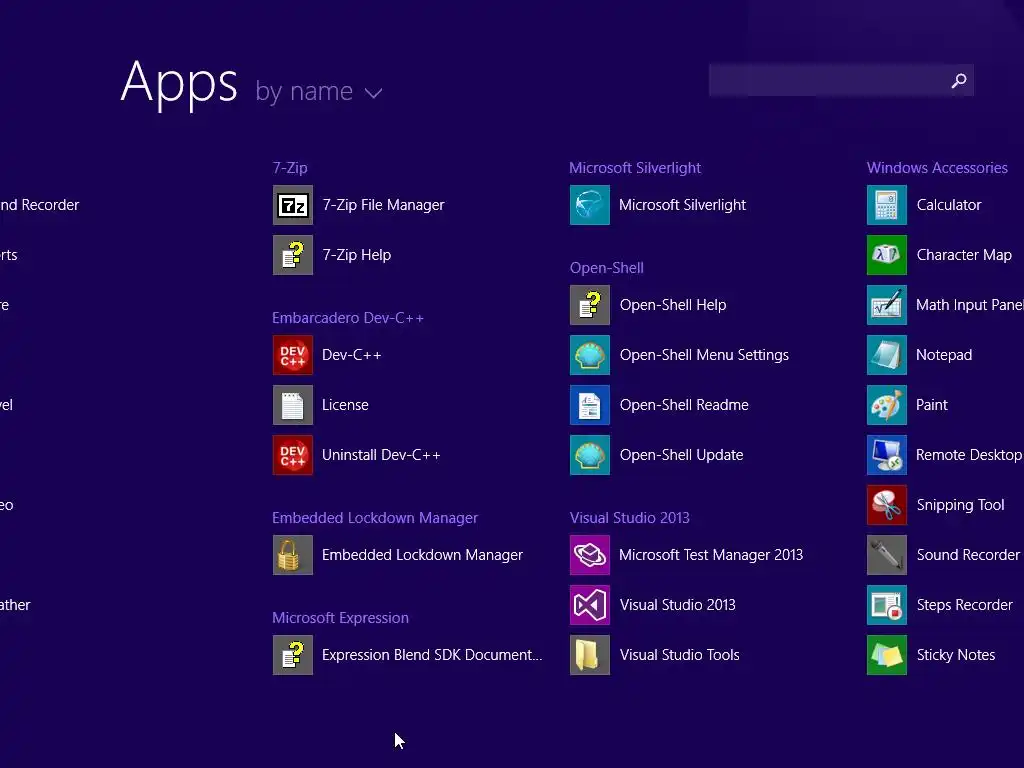
Task: Click the partially visible 'nd Recorder' entry
Action: tap(39, 205)
